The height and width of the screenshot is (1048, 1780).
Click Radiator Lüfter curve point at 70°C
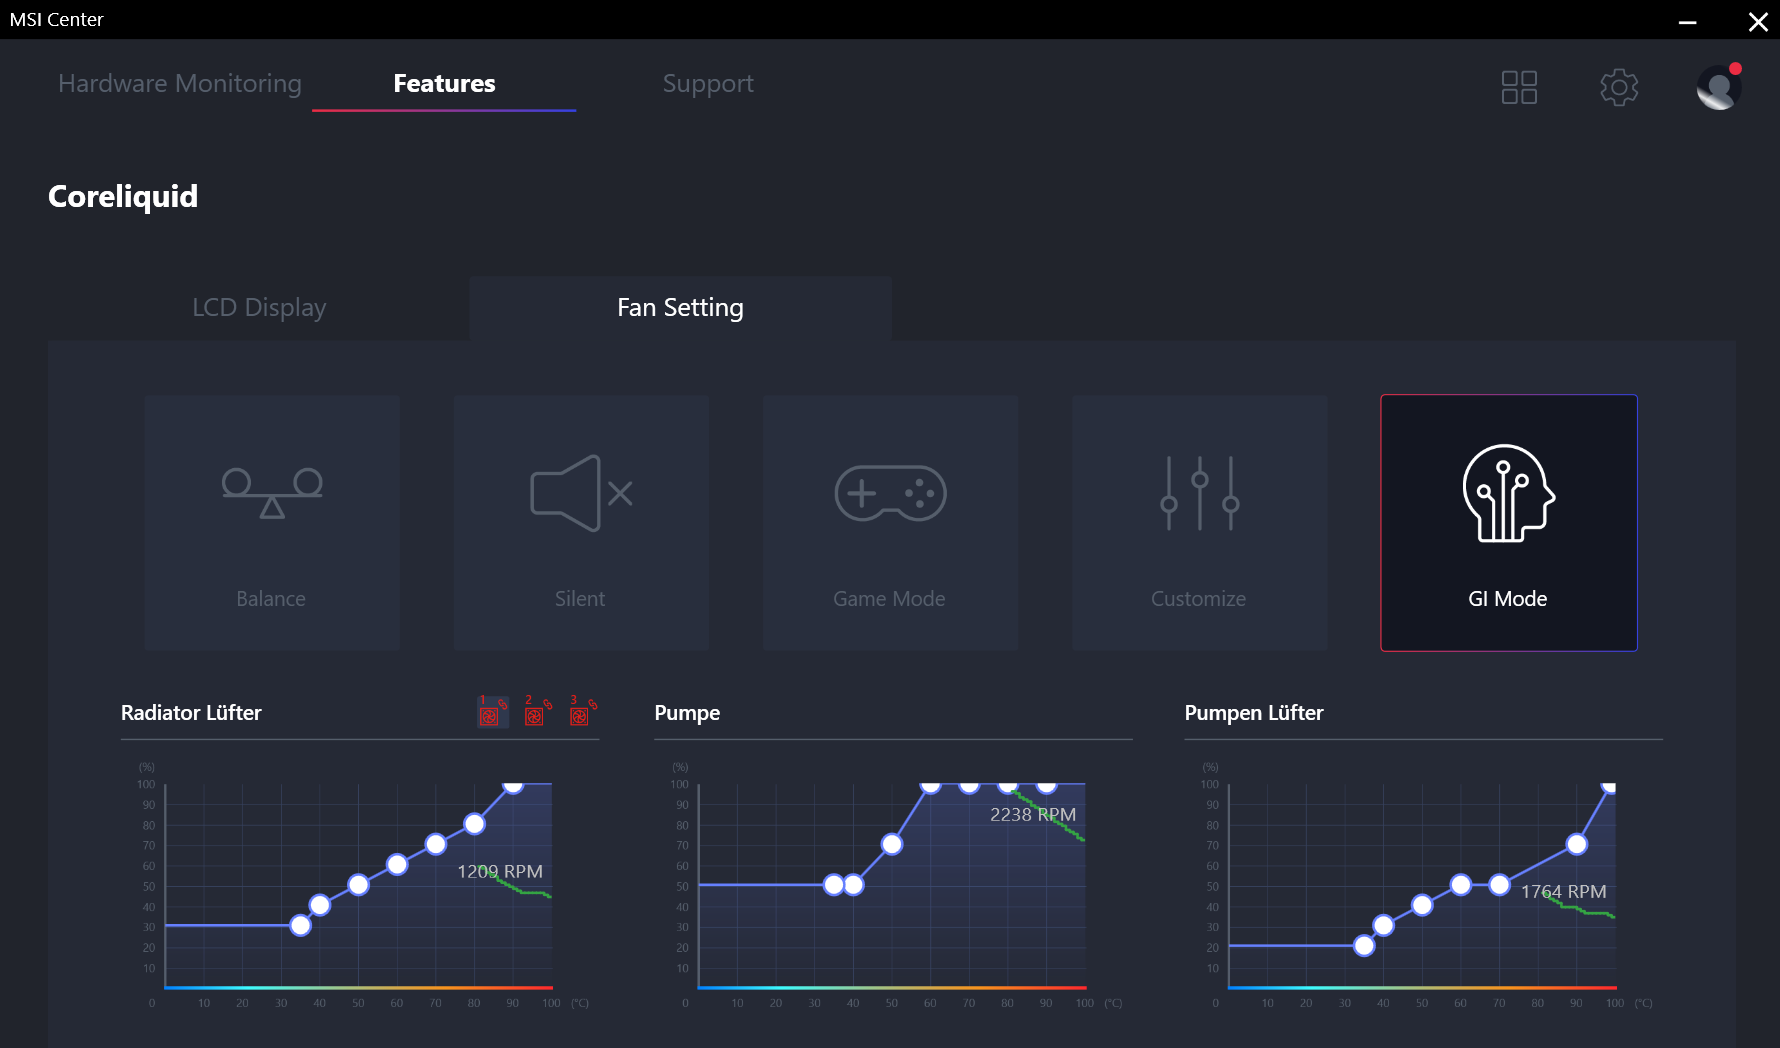(x=436, y=844)
